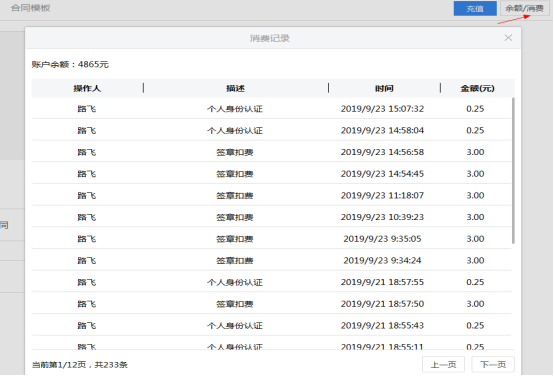Click amount 0.25 in the 15:07:32 row
The width and height of the screenshot is (554, 376).
[x=475, y=109]
